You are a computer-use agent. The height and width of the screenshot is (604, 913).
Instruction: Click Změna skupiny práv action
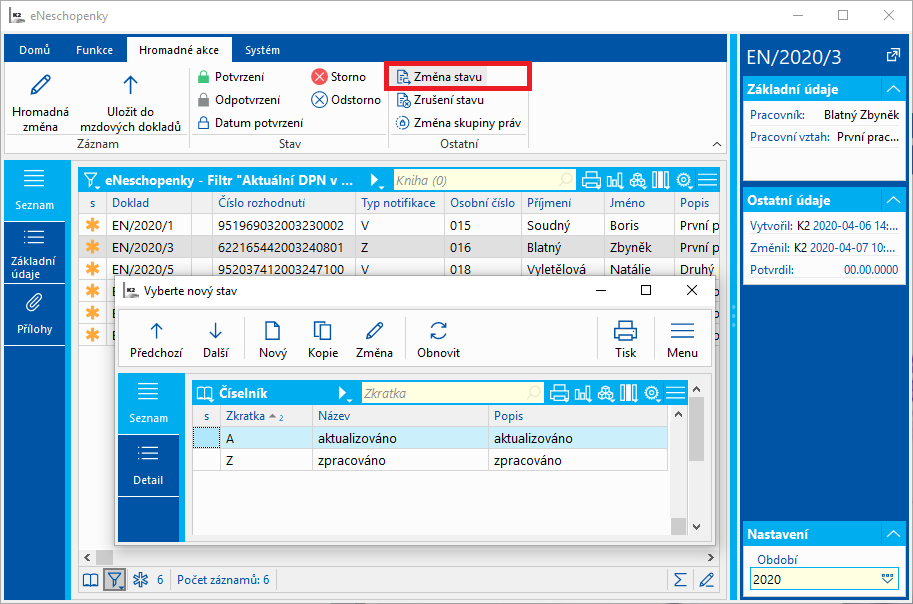(458, 123)
